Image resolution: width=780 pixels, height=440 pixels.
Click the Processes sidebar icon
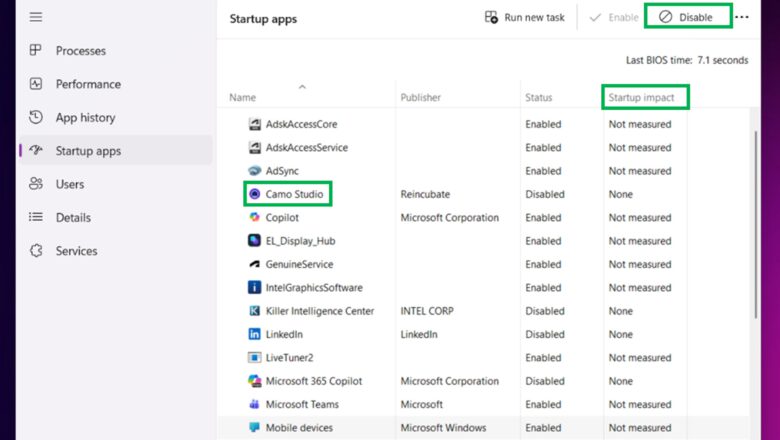click(x=36, y=50)
